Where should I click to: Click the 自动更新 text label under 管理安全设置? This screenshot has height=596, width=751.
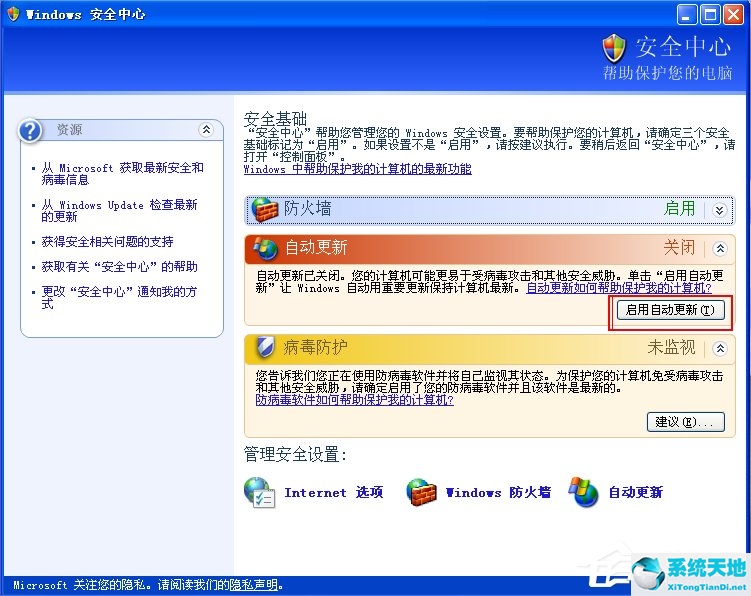(x=636, y=493)
